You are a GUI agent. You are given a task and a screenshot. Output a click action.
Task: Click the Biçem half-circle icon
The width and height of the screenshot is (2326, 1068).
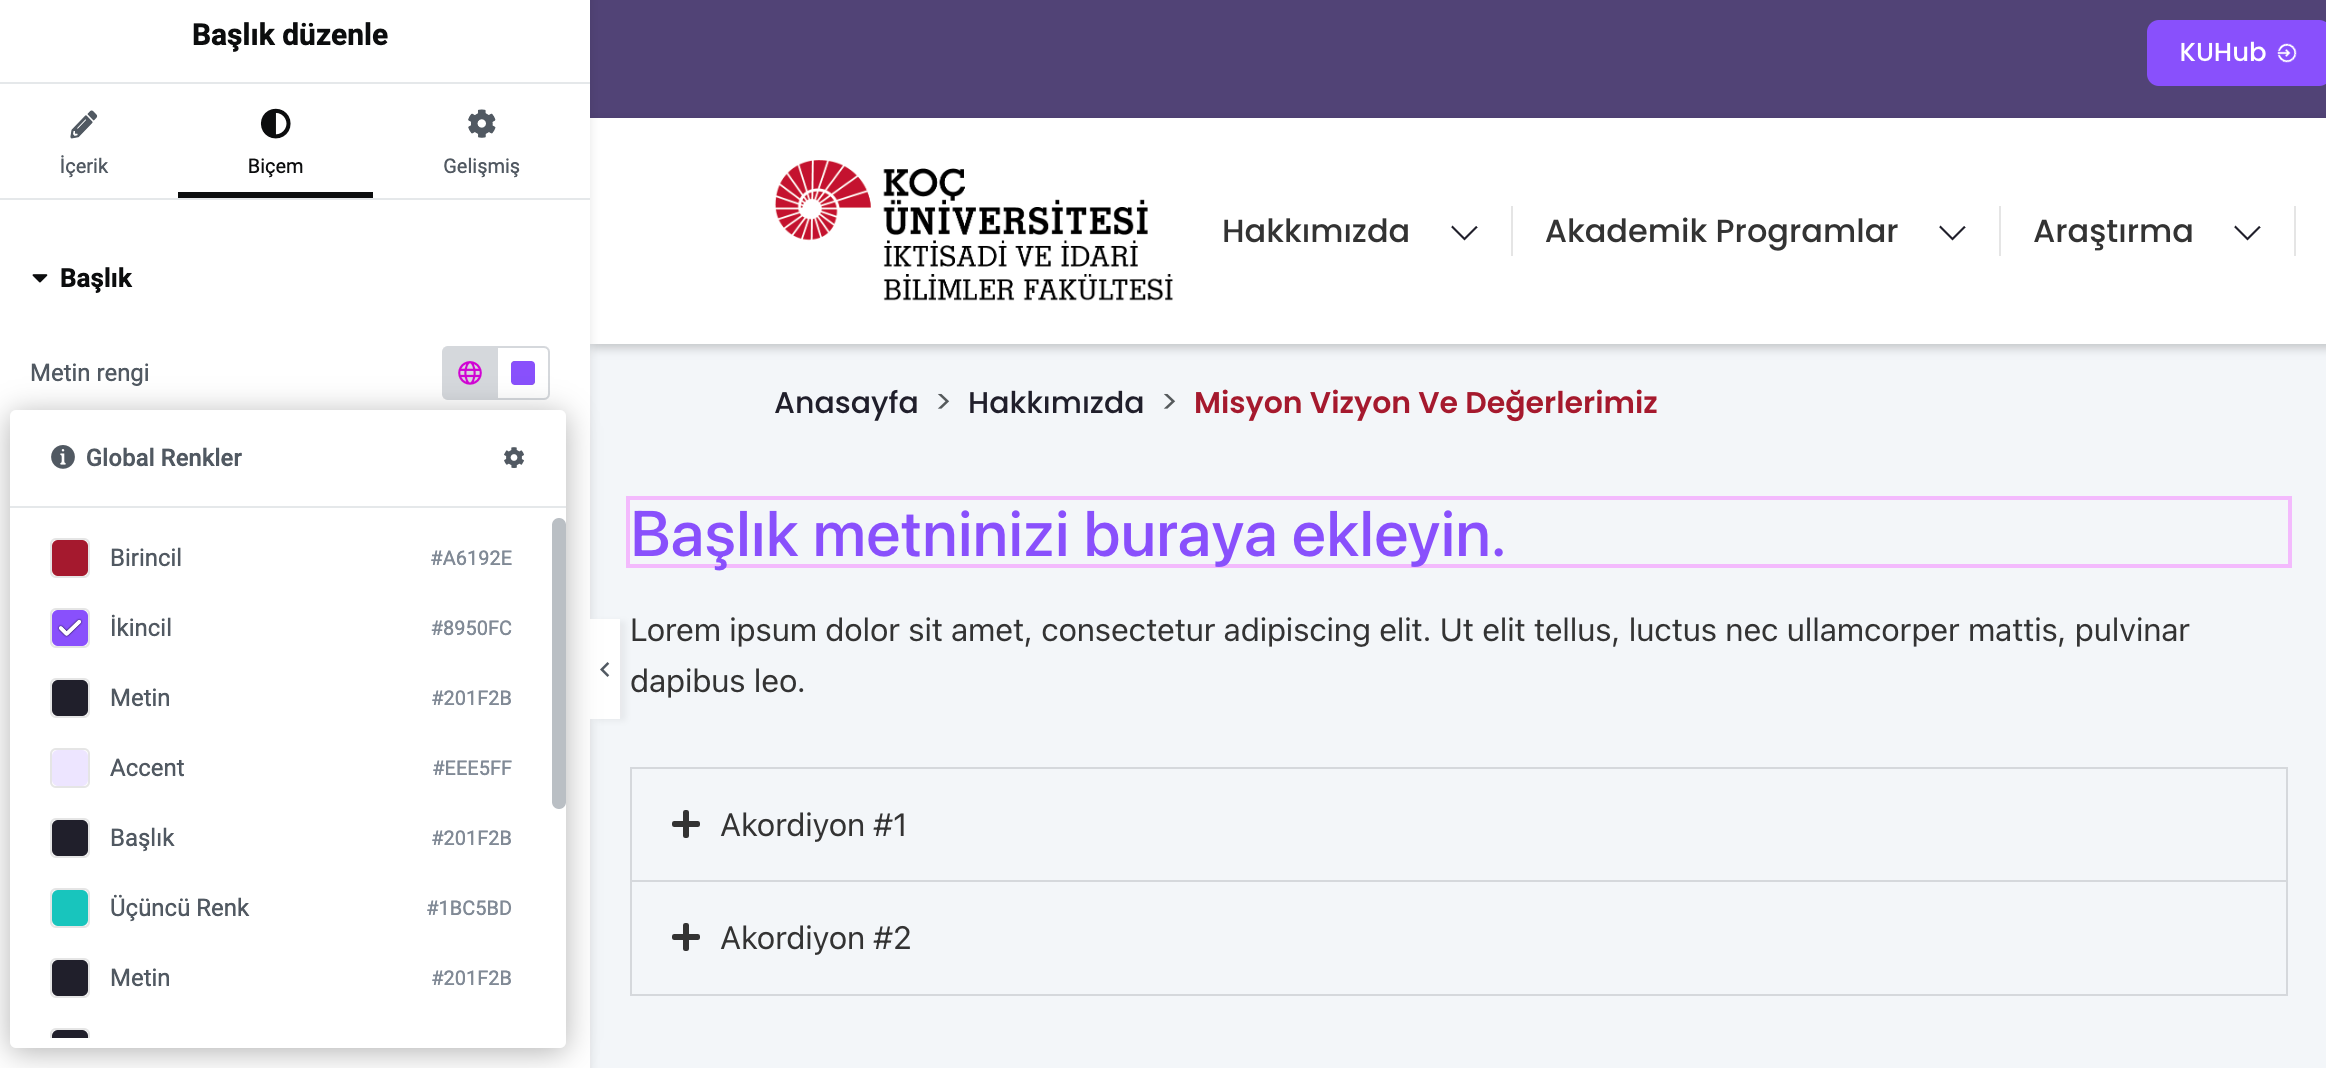[x=275, y=124]
